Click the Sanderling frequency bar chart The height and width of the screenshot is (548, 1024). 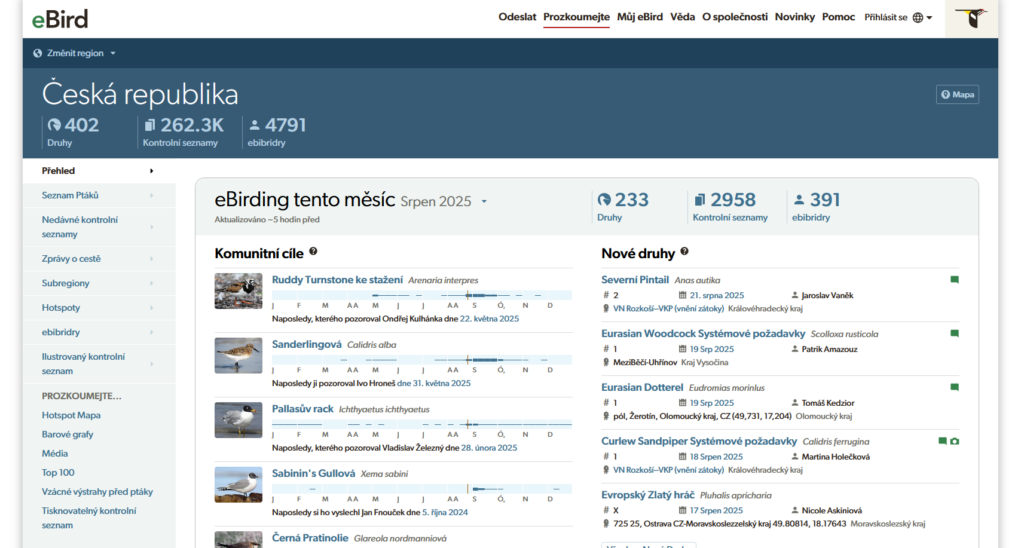tap(421, 359)
